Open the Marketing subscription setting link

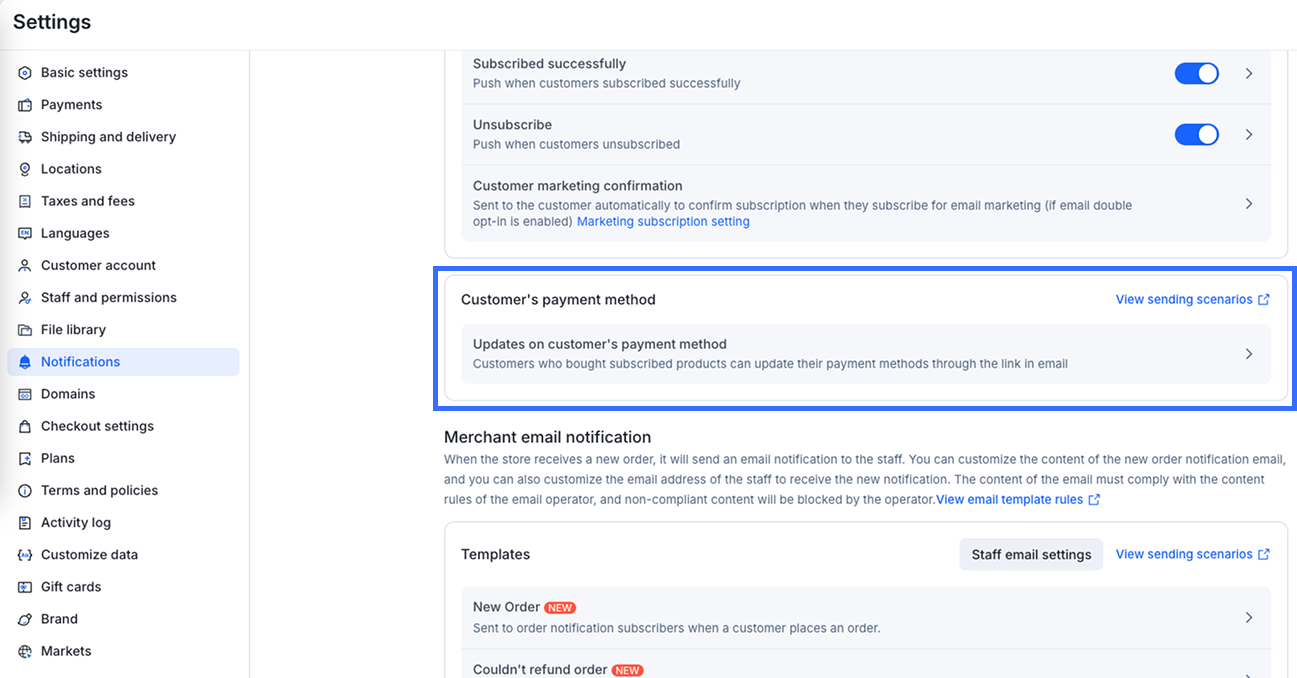pyautogui.click(x=663, y=222)
